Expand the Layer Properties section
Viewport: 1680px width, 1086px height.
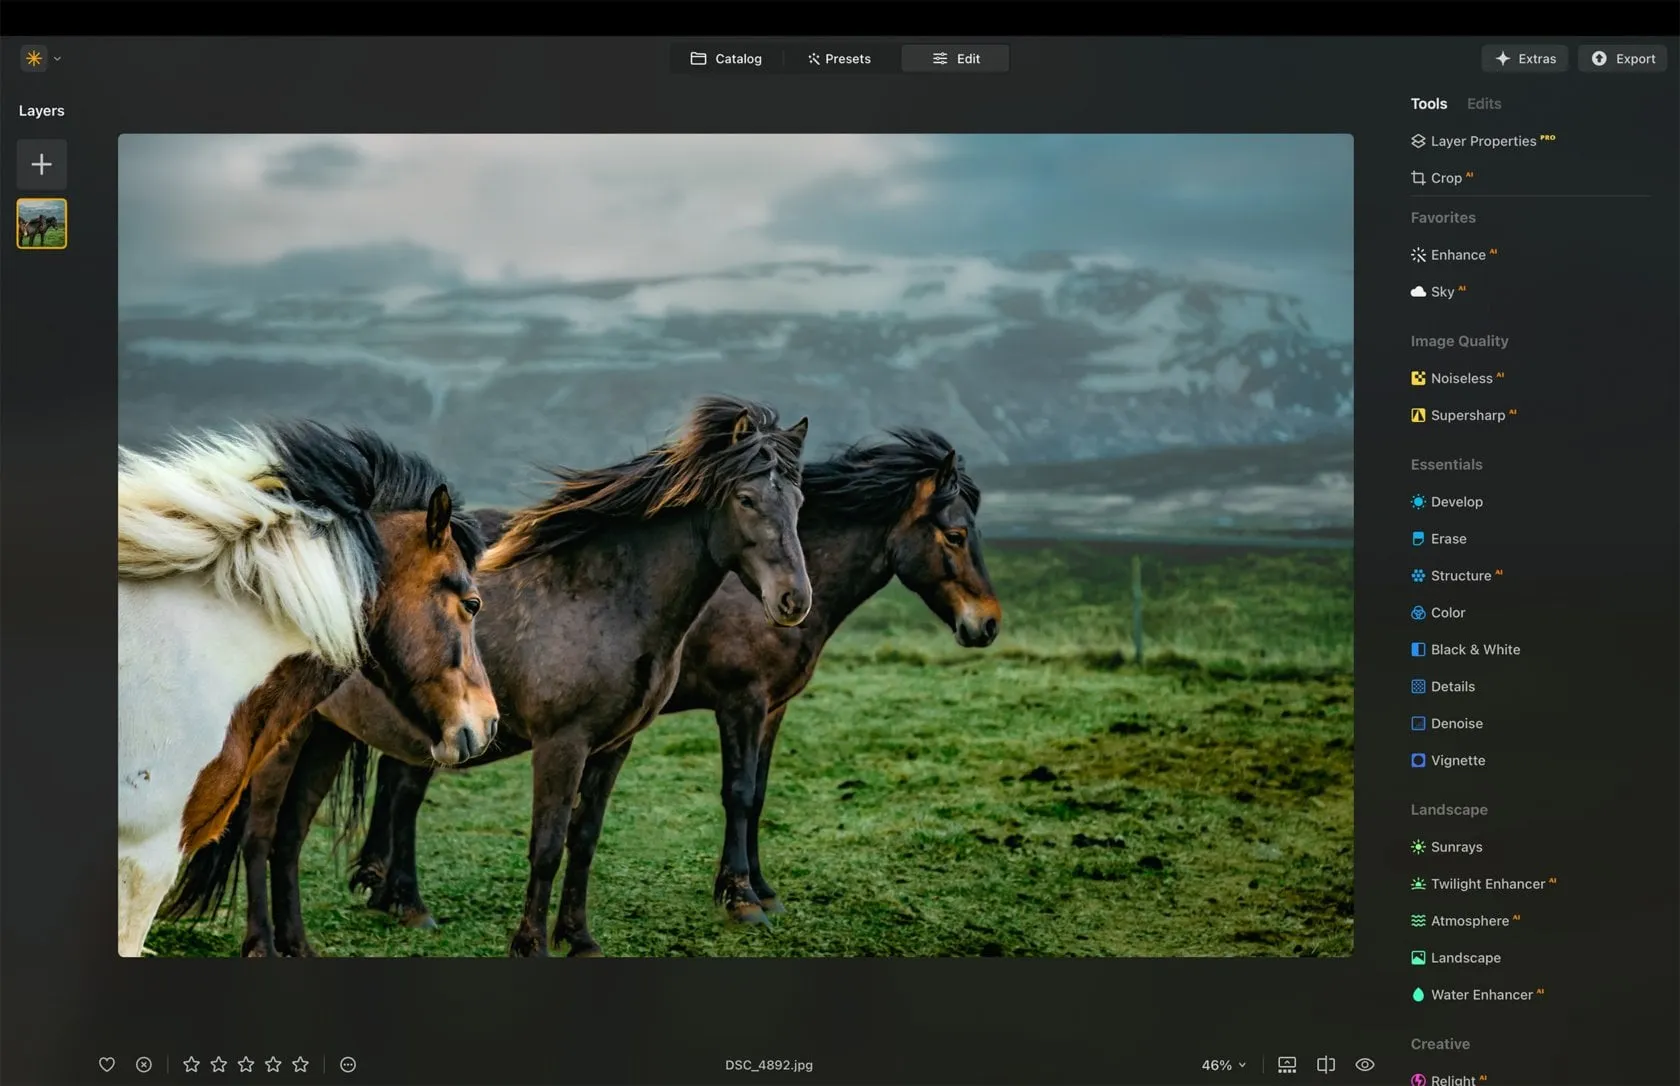(x=1482, y=141)
